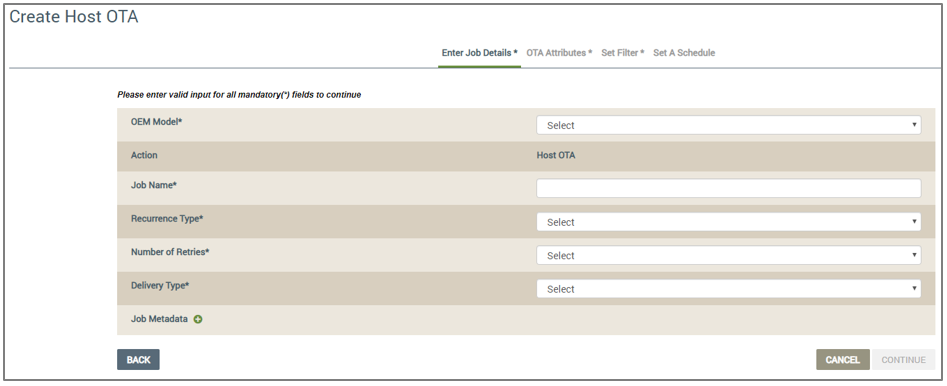Switch to the Enter Job Details tab
The width and height of the screenshot is (947, 386).
coord(480,53)
